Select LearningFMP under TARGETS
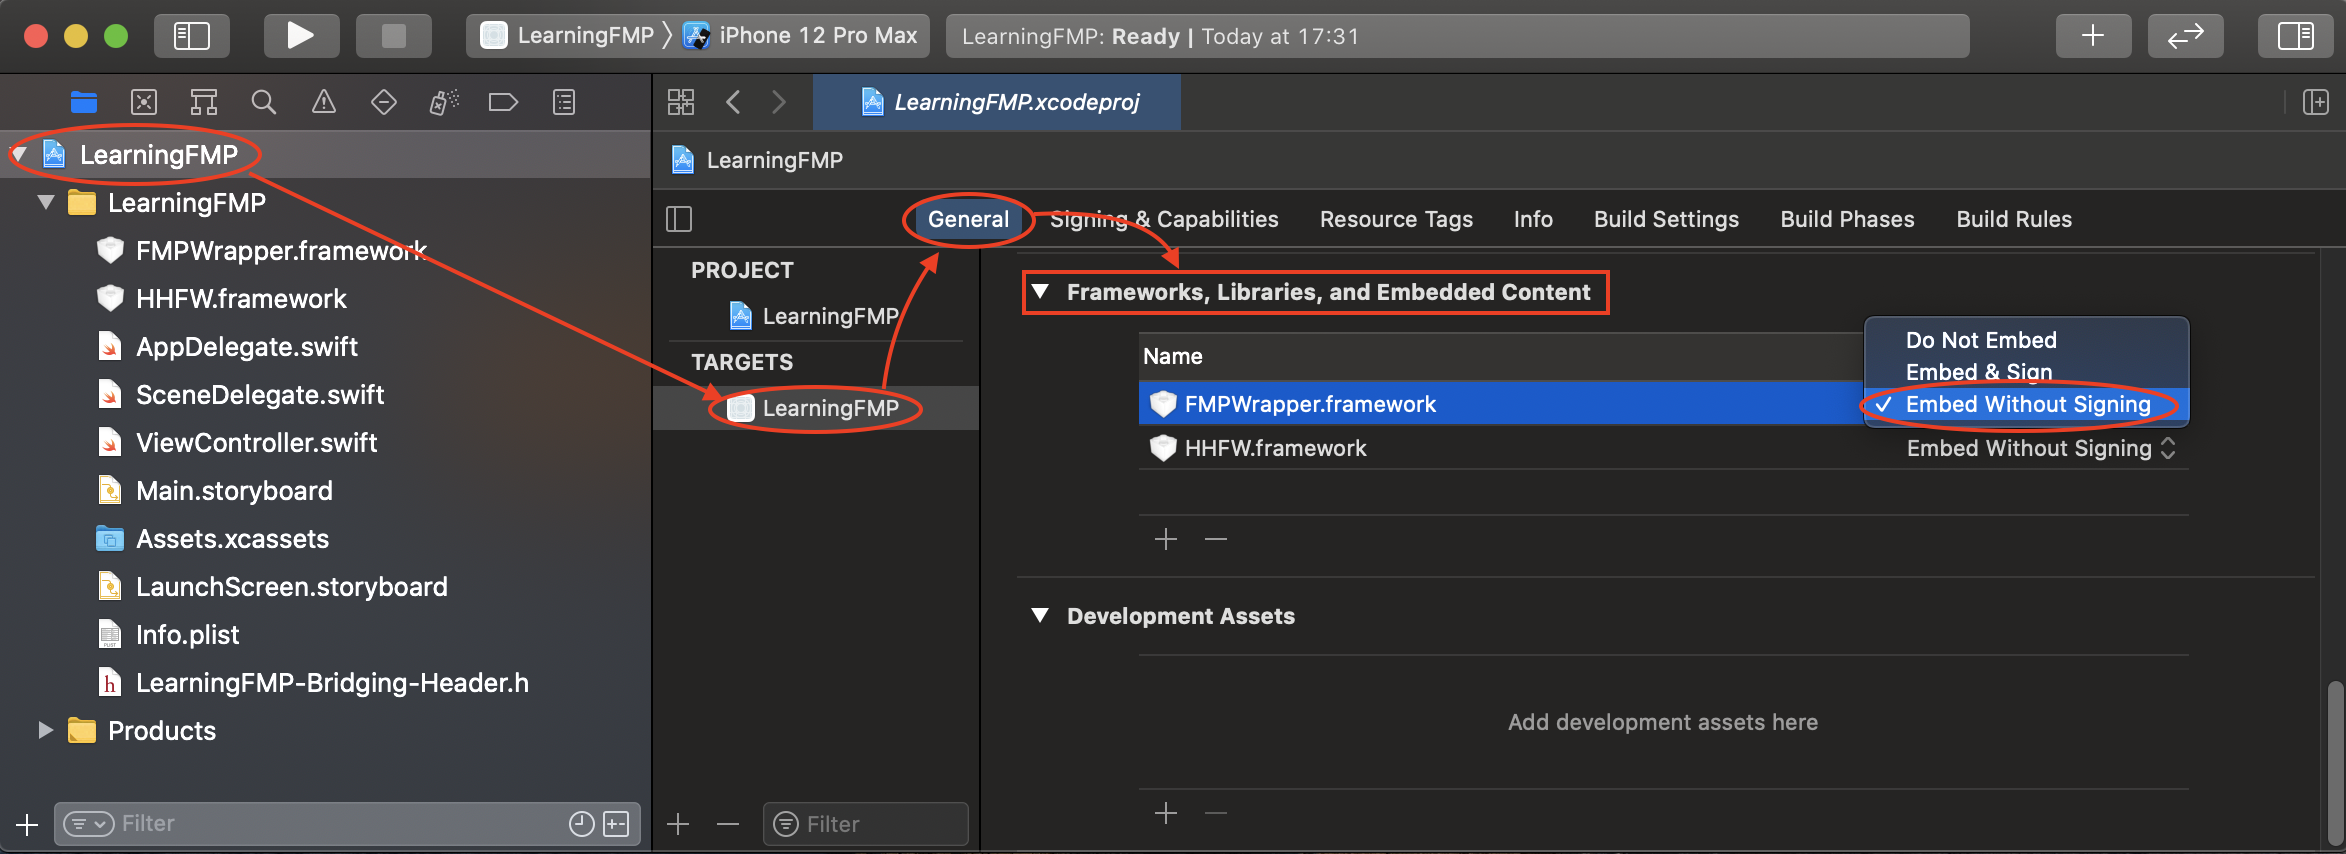The image size is (2346, 854). point(816,408)
